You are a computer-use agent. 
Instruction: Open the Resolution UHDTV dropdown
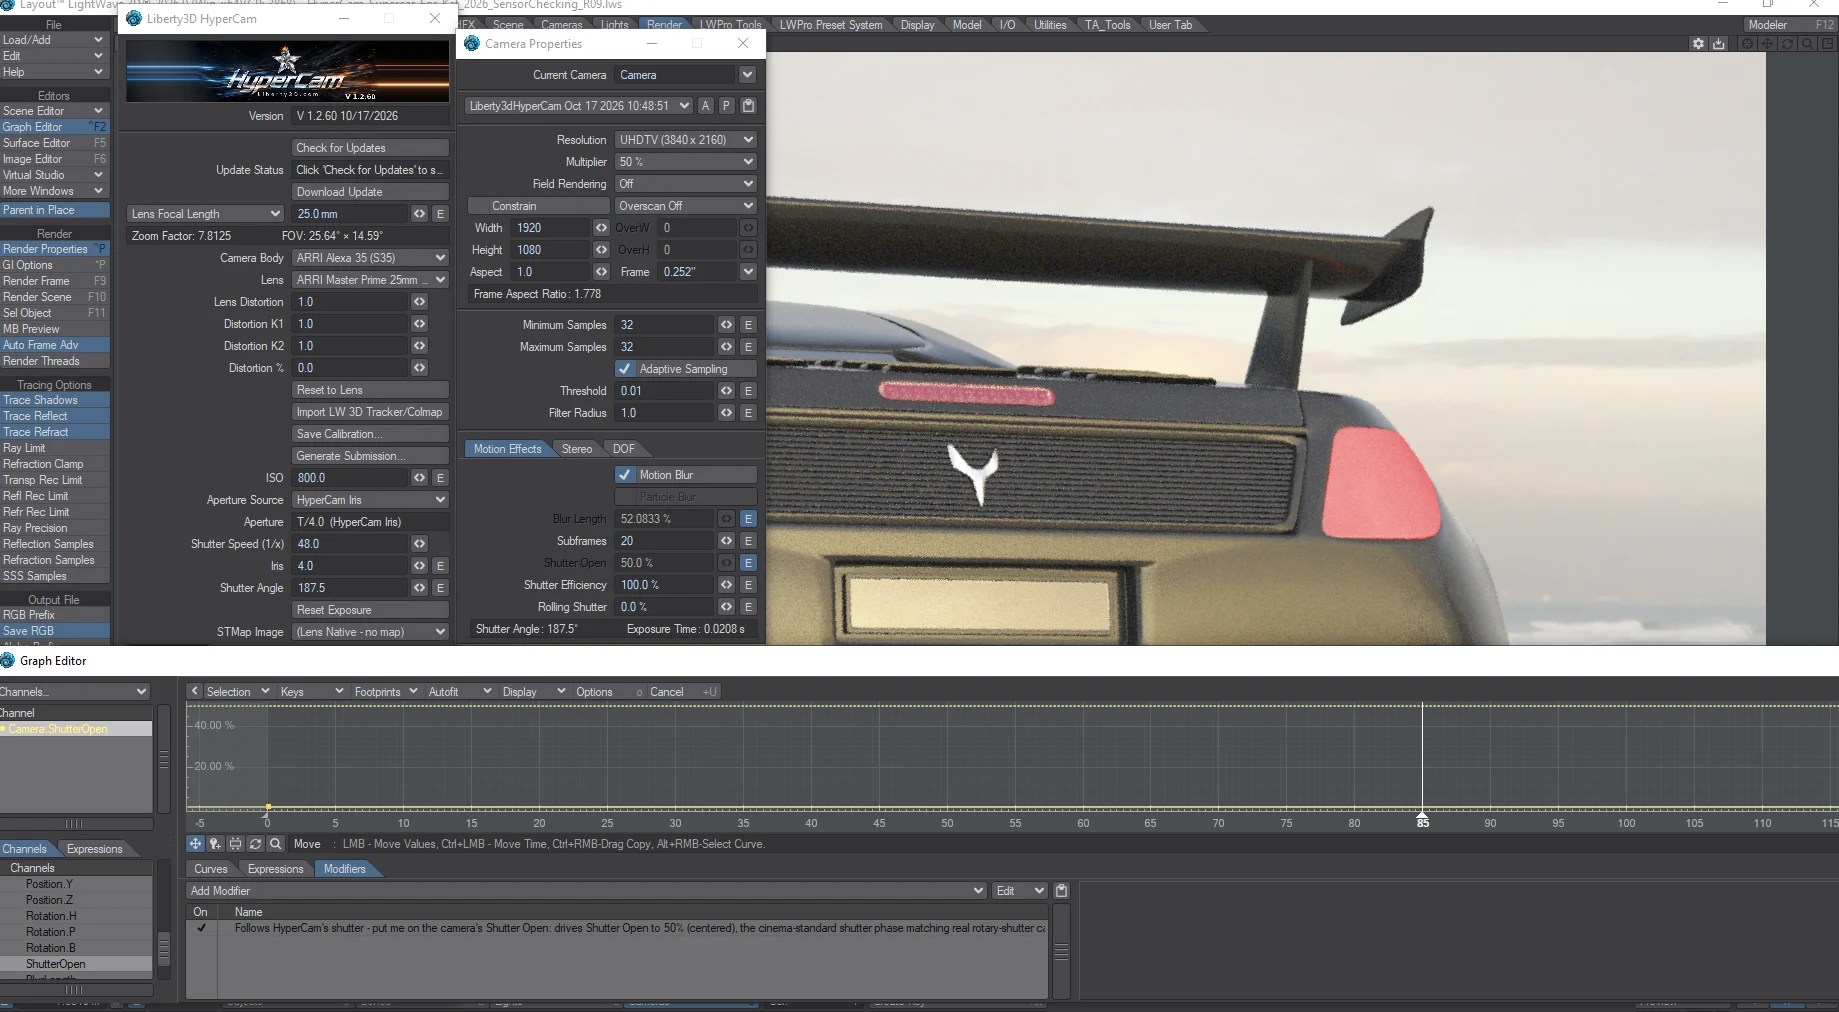click(x=685, y=140)
